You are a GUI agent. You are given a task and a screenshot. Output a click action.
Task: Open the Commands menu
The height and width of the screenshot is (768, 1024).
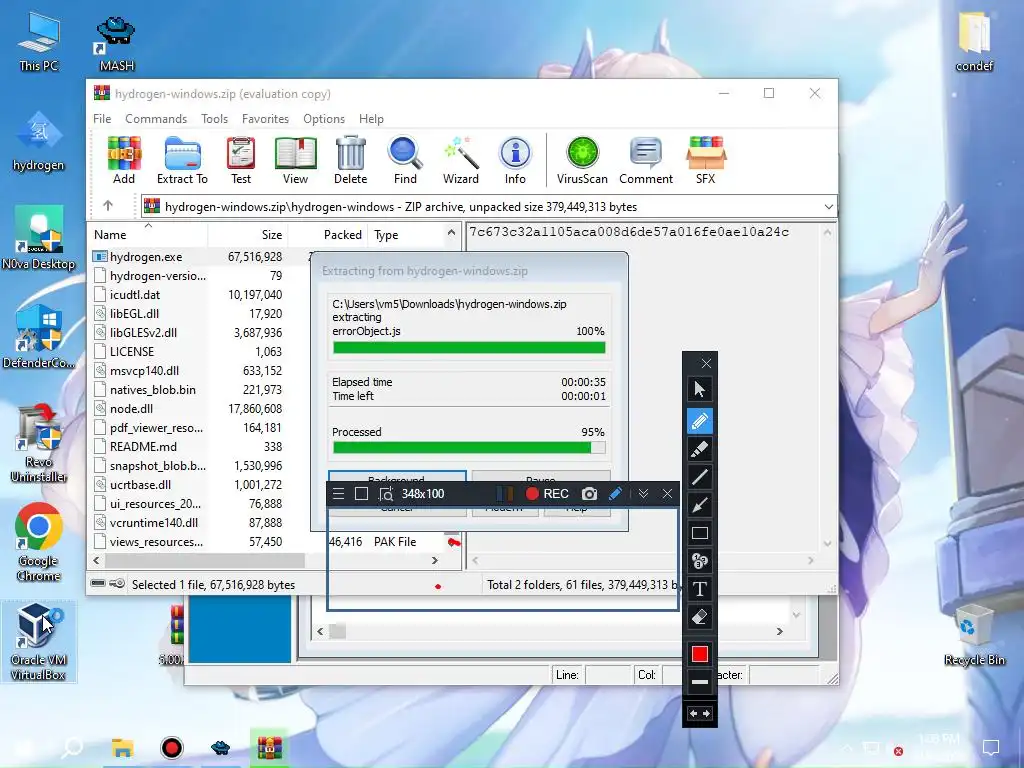pyautogui.click(x=156, y=119)
